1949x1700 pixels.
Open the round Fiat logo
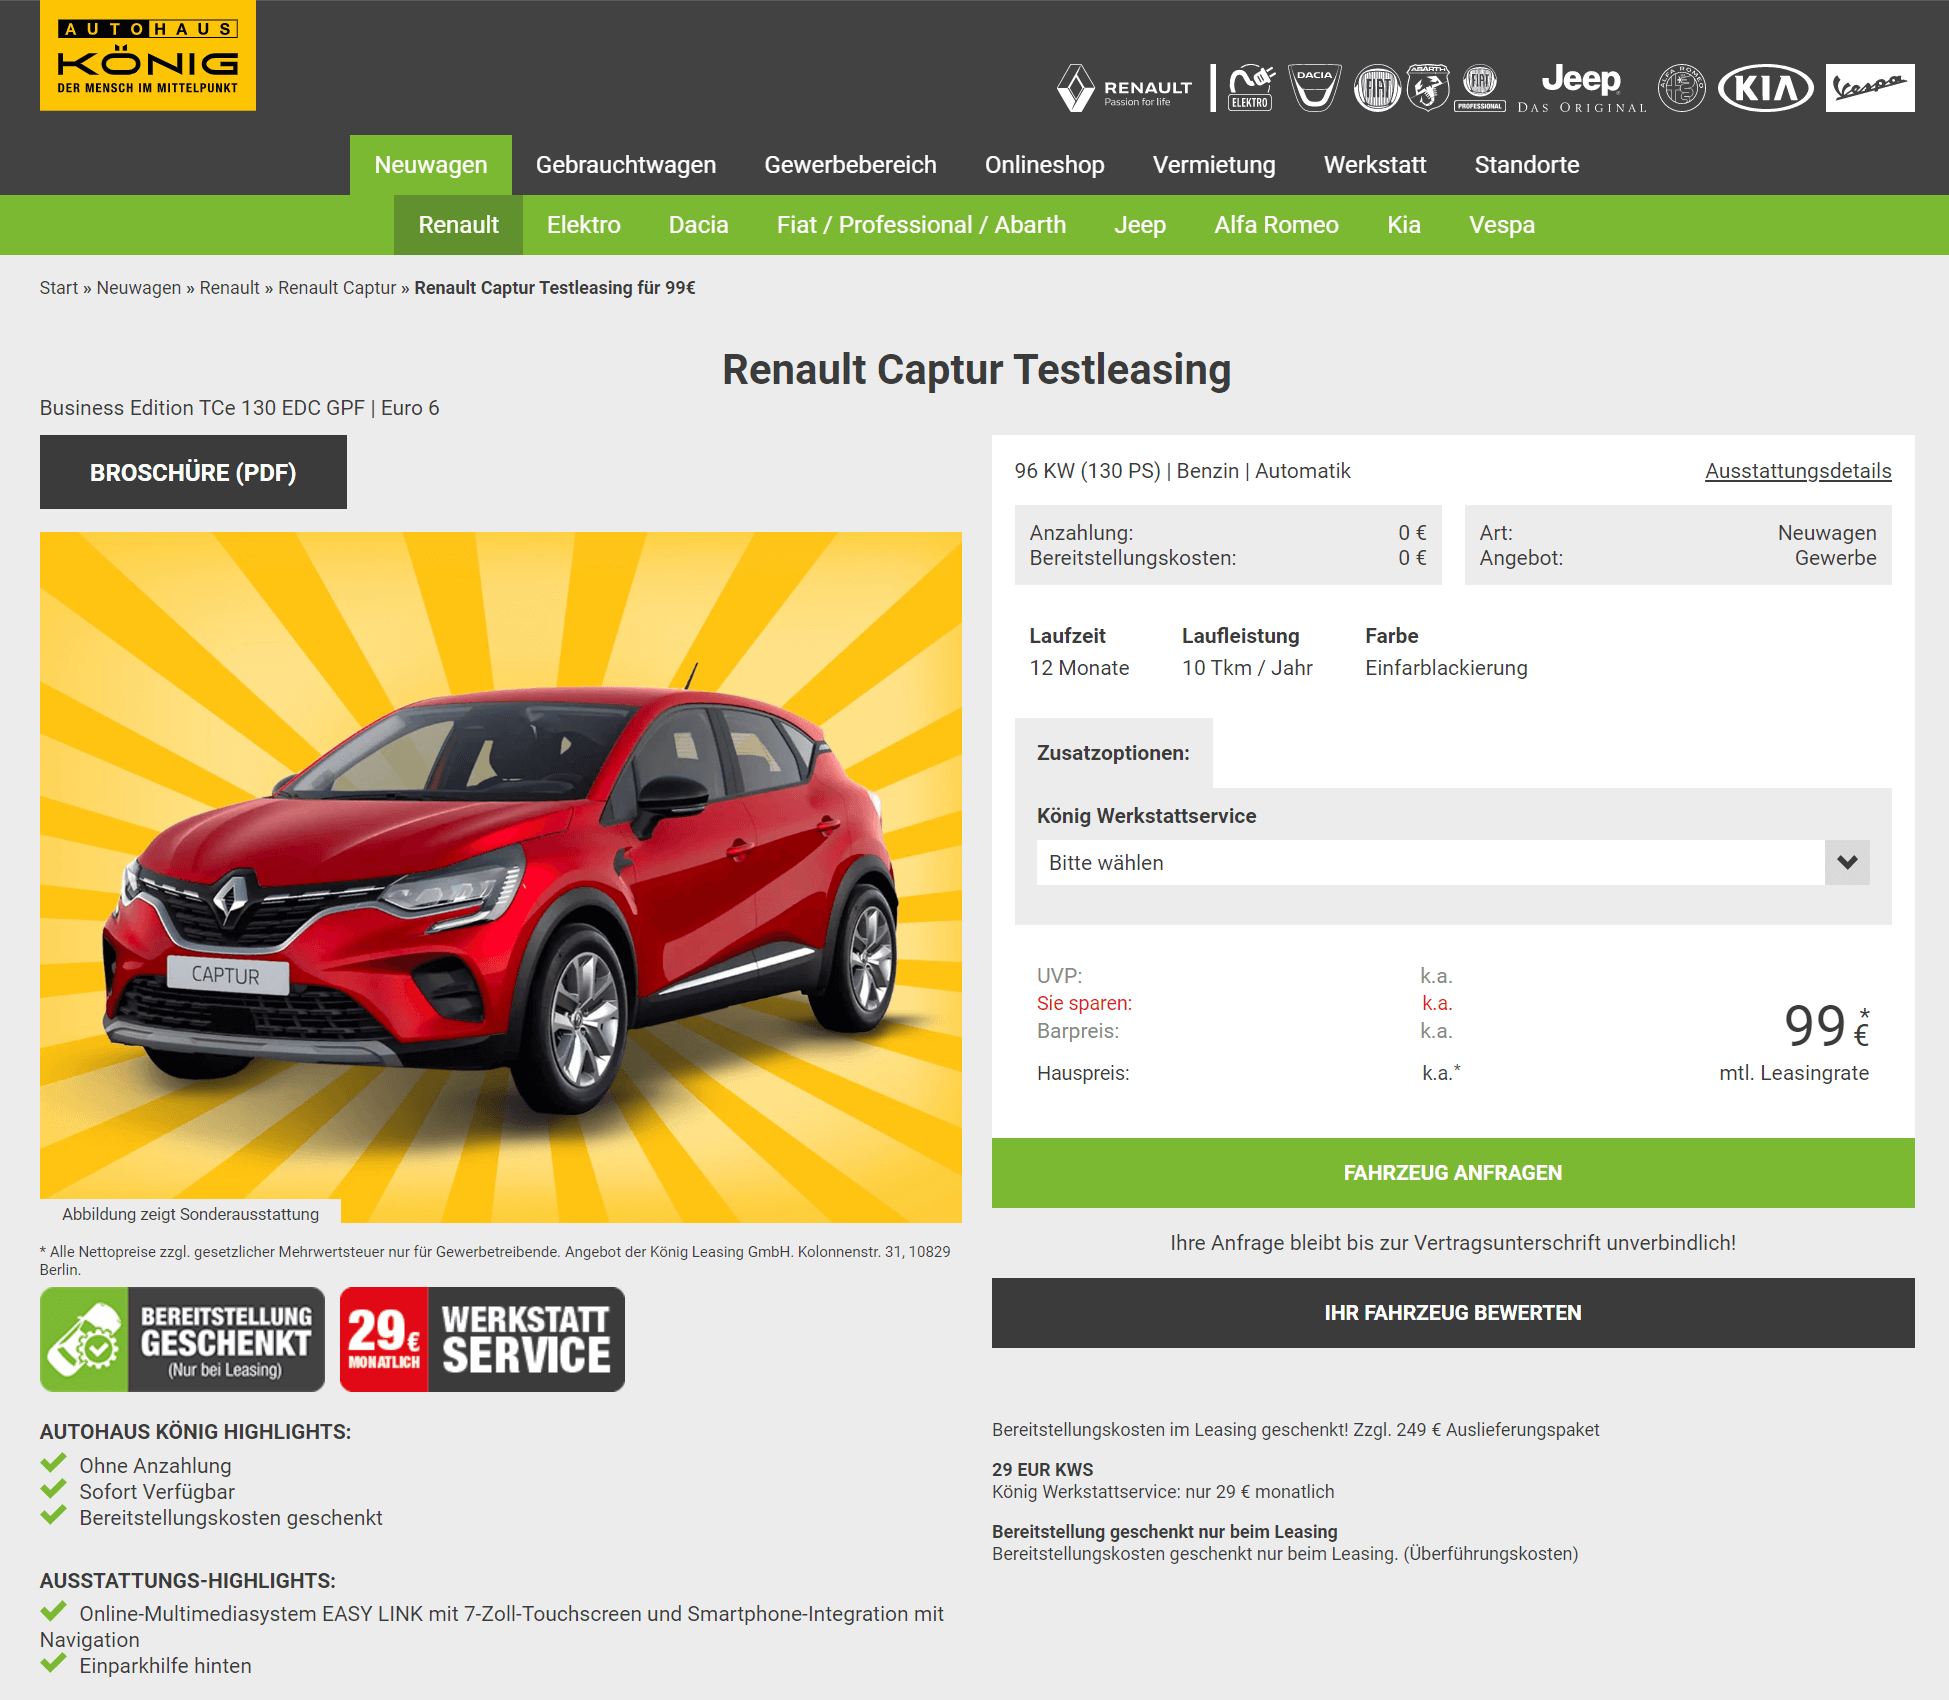1377,88
